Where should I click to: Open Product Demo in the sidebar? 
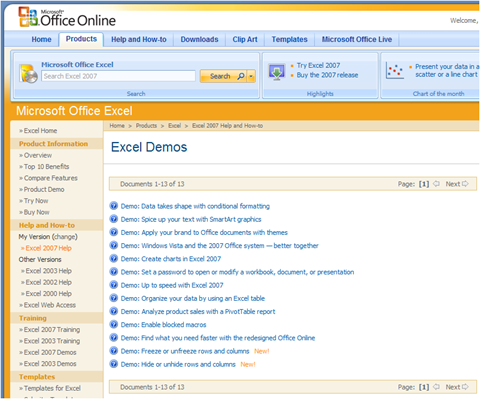(44, 189)
